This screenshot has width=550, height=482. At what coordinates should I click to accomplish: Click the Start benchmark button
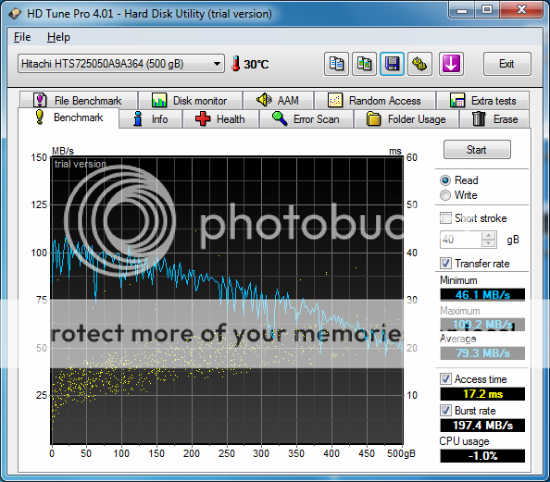pyautogui.click(x=477, y=150)
